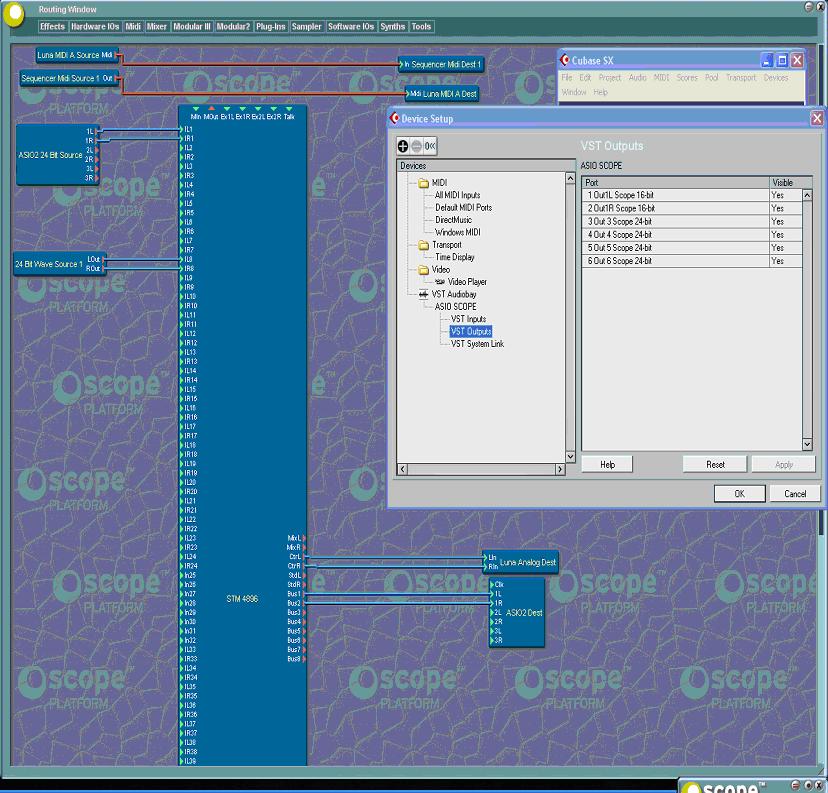Select ASIO SCOPE node in device tree
Screen dimensions: 828x793
(455, 307)
